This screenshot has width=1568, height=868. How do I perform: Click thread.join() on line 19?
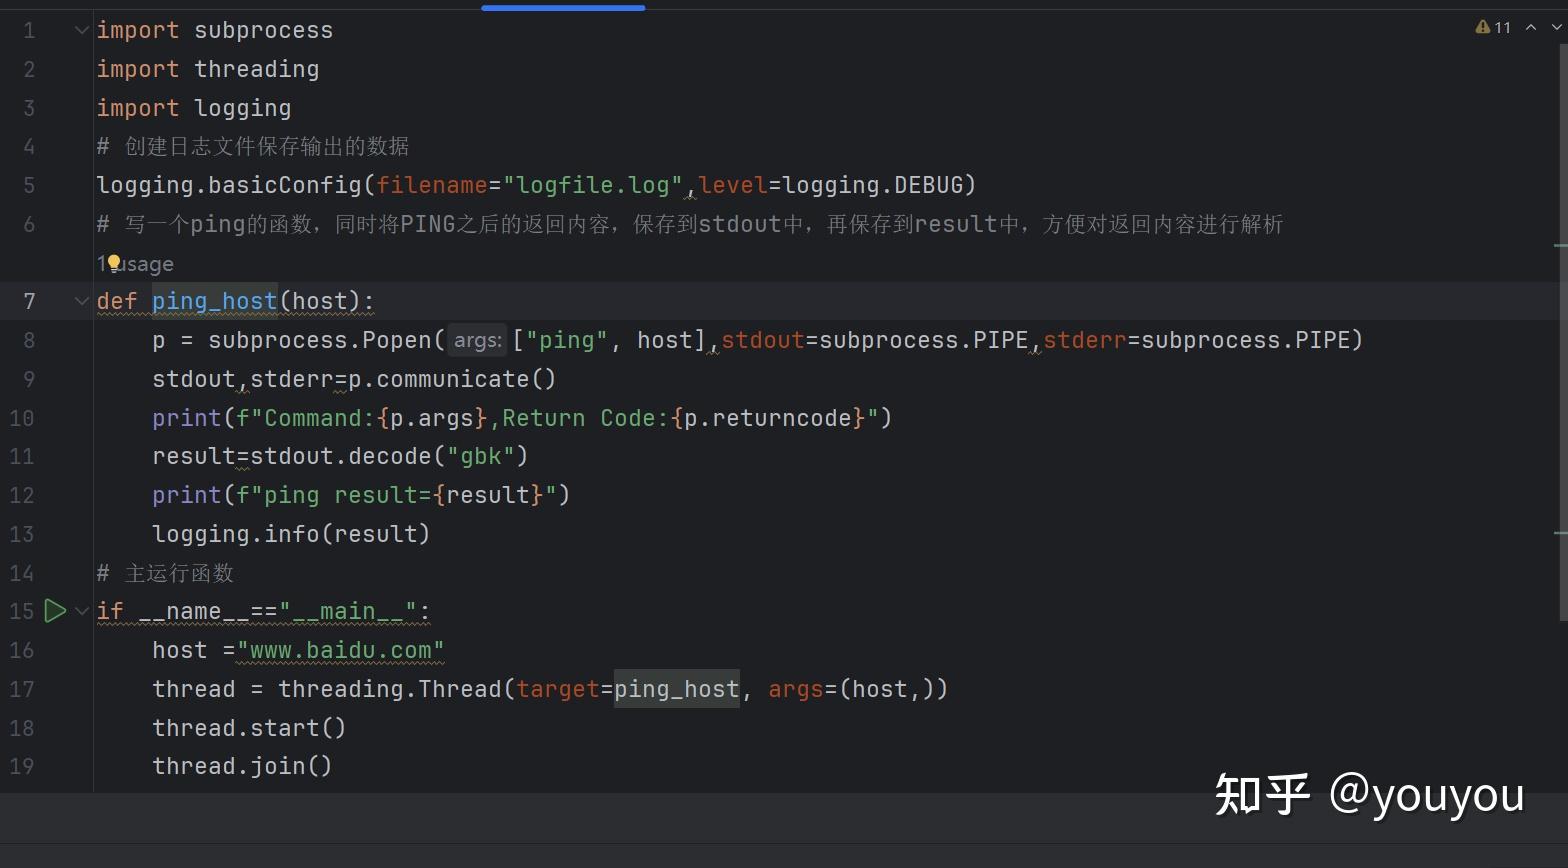[242, 766]
